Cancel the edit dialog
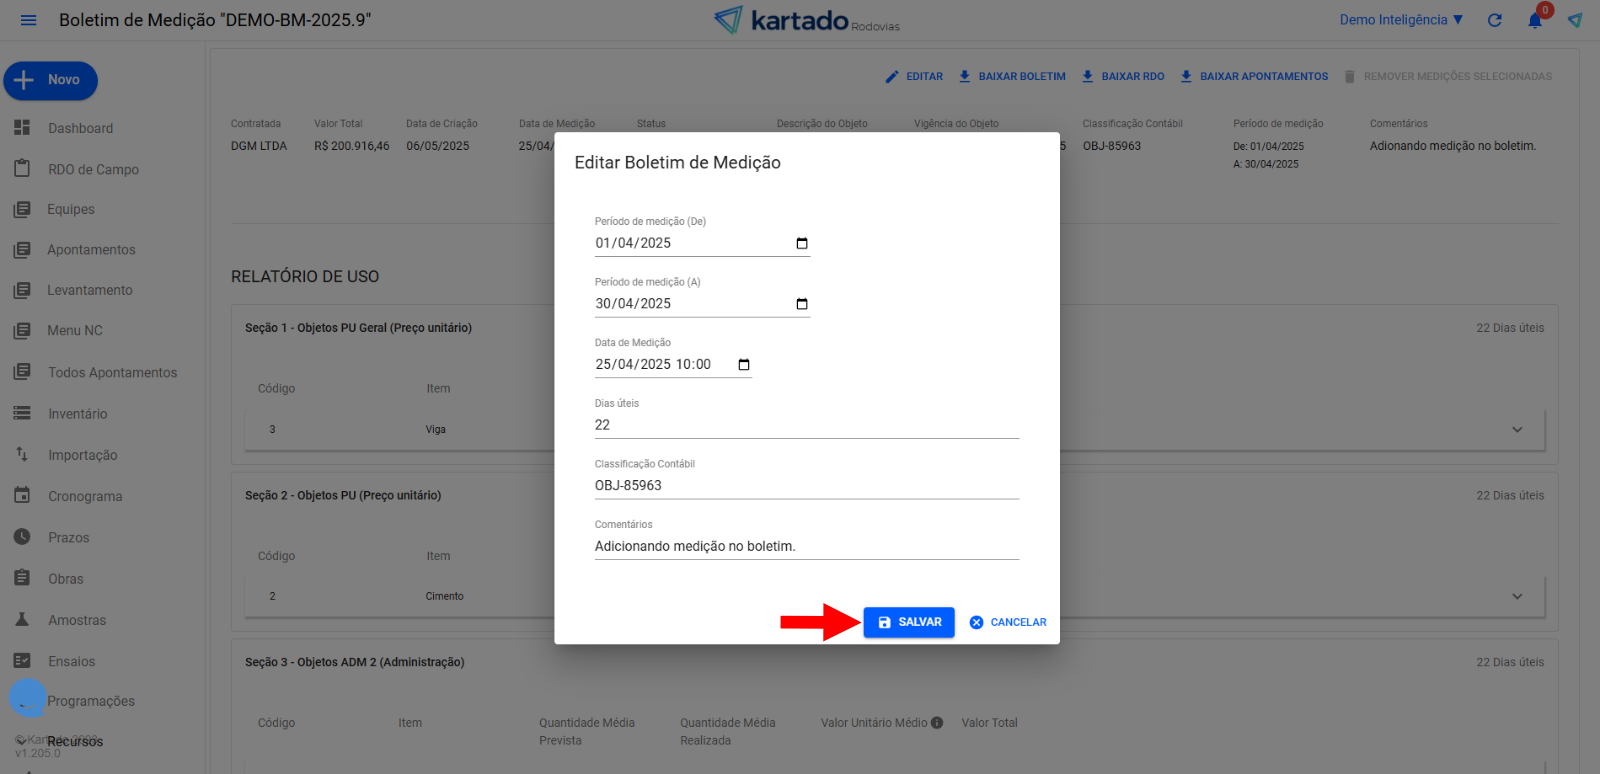The image size is (1600, 774). [x=1008, y=622]
